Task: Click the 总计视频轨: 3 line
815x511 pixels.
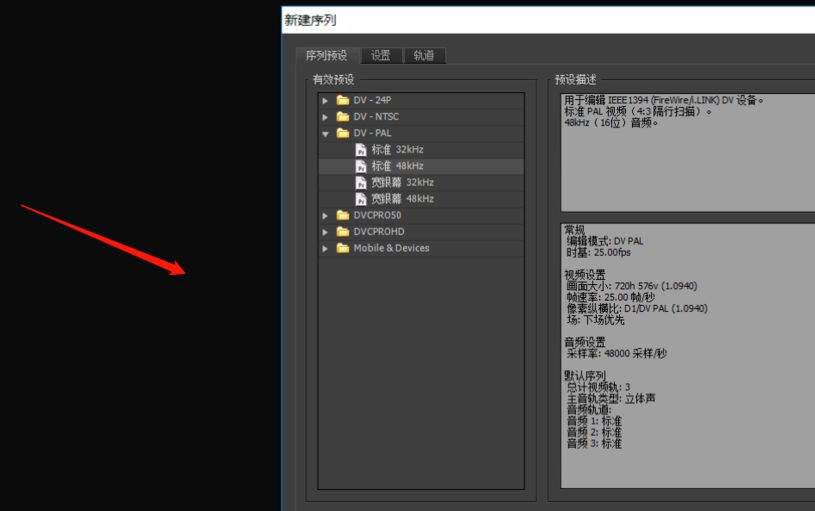Action: coord(598,387)
